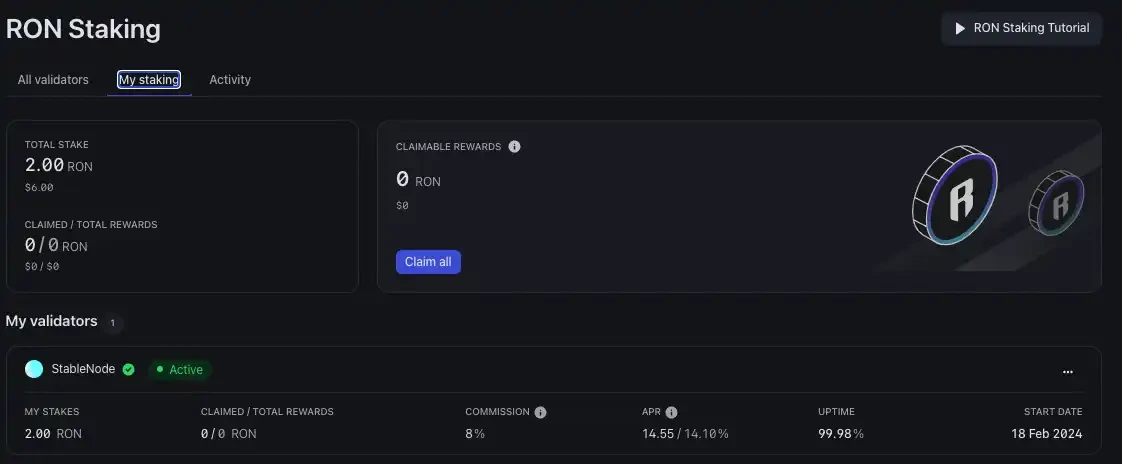Click the My validators count badge
Screen dimensions: 1122x464
pyautogui.click(x=113, y=323)
